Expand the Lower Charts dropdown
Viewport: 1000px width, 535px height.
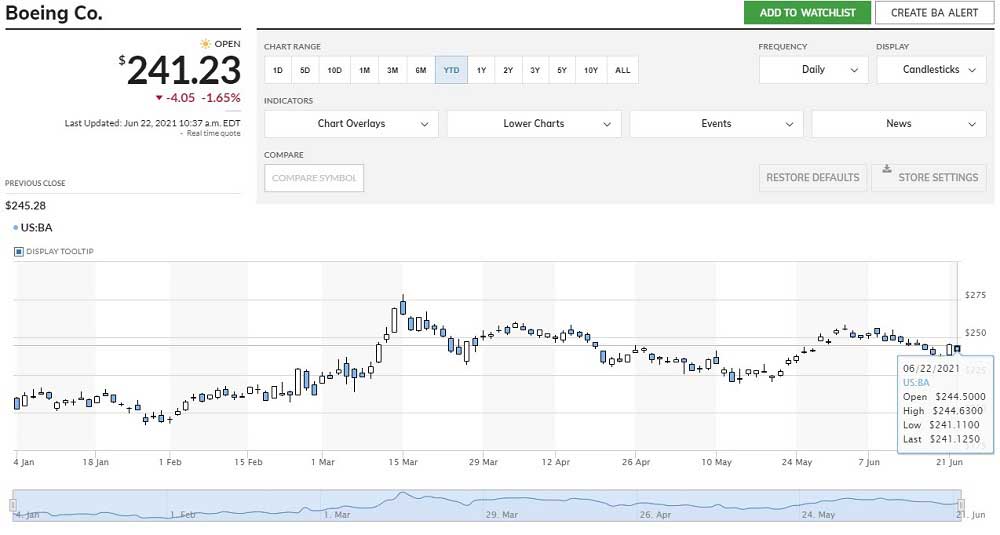(x=534, y=124)
